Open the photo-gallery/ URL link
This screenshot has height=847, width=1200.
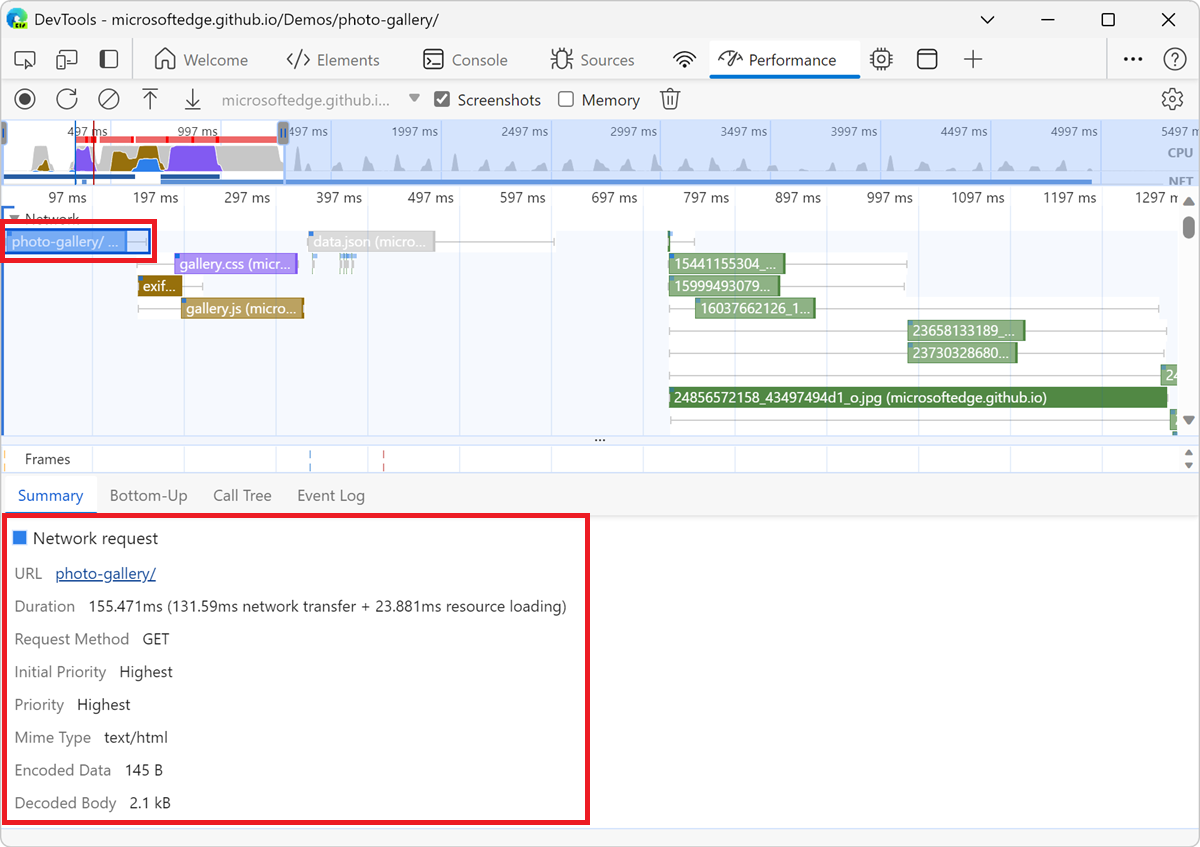coord(106,573)
